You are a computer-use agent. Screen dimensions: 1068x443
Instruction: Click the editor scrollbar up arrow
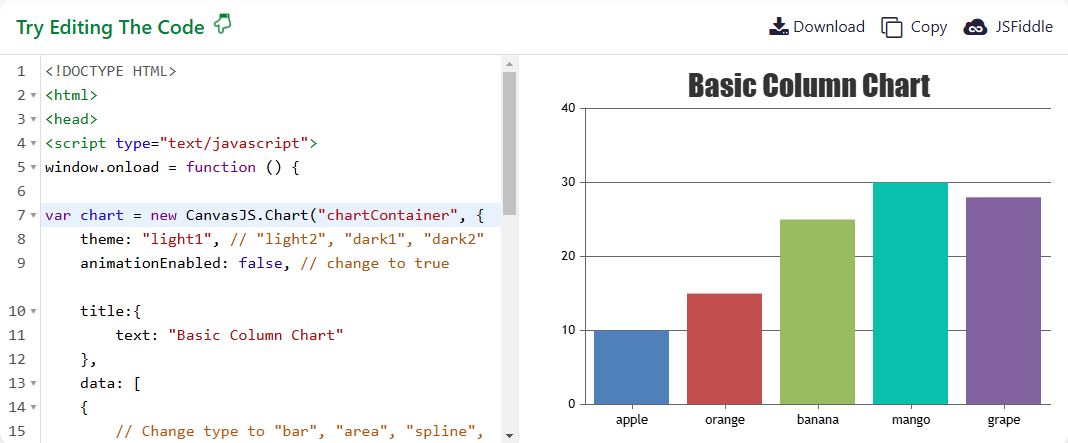tap(509, 64)
